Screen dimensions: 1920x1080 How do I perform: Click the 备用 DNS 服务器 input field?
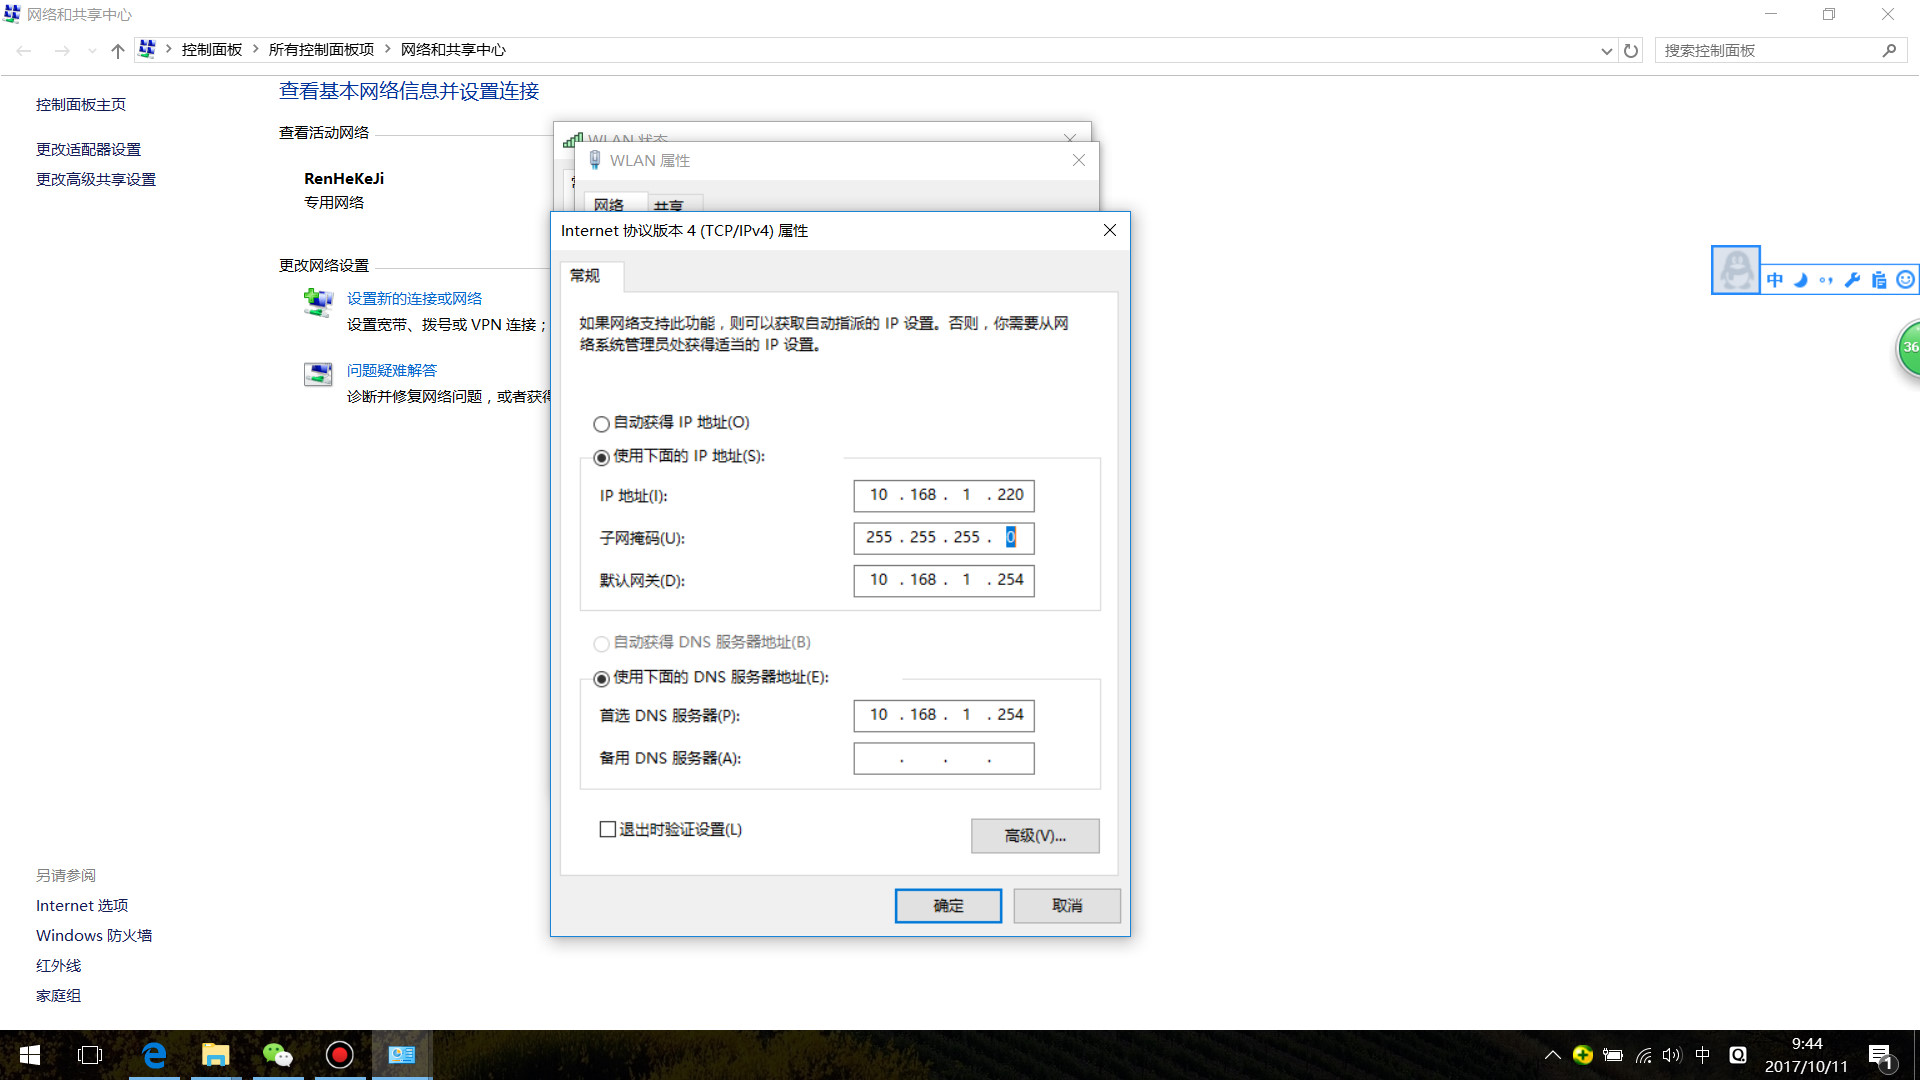tap(943, 758)
